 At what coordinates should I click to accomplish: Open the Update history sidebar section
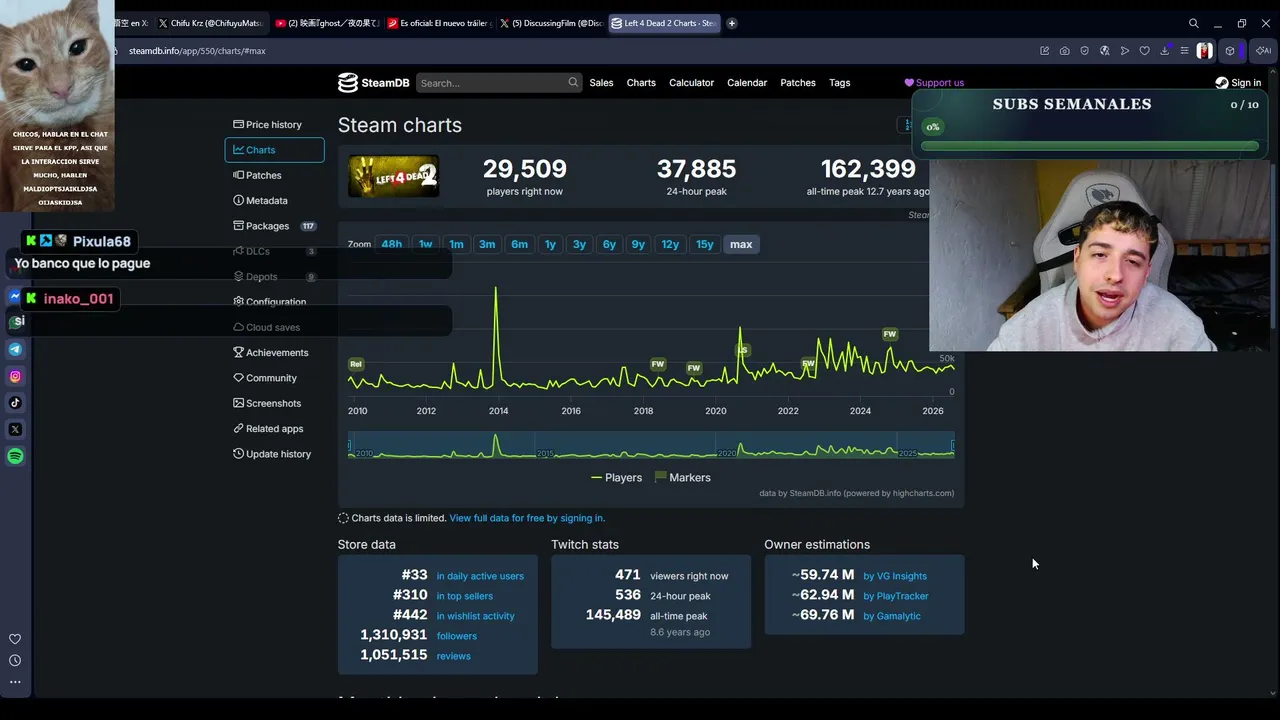274,454
